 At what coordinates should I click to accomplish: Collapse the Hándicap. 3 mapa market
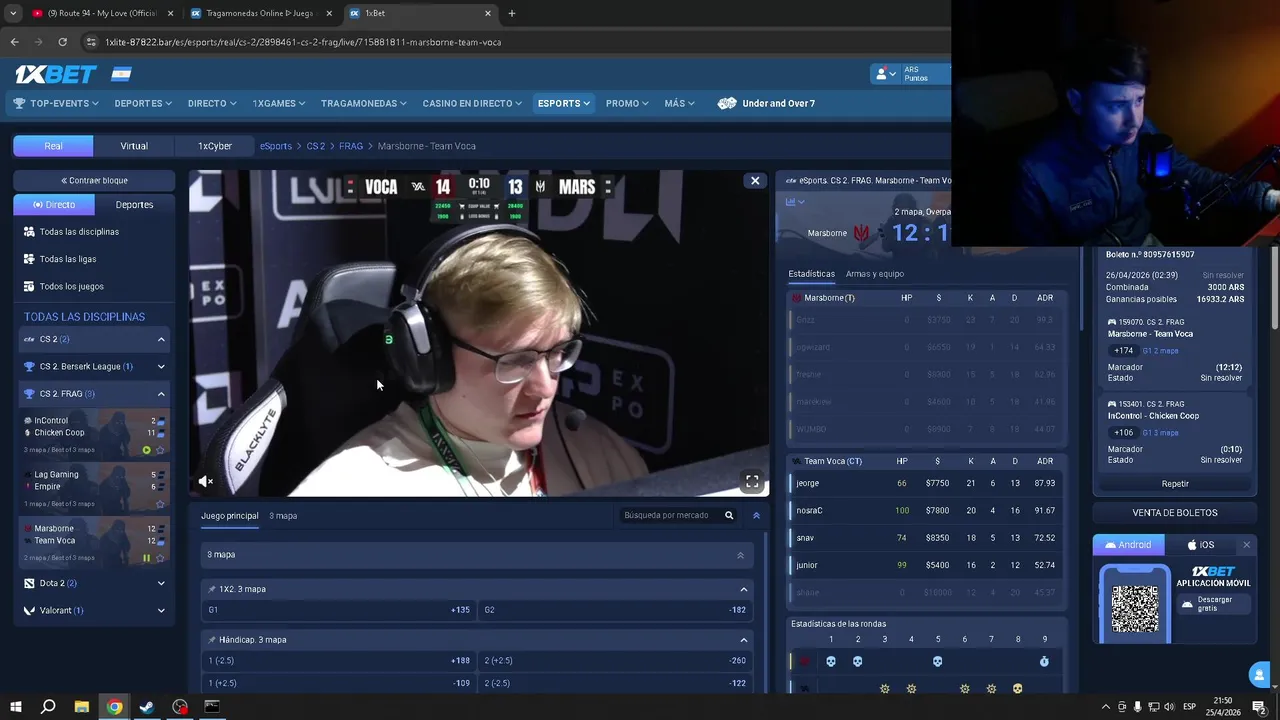(x=743, y=640)
